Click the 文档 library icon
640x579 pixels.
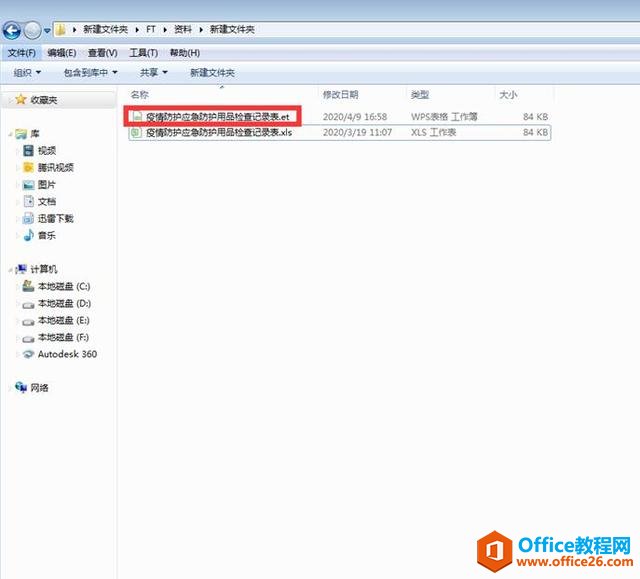coord(28,201)
